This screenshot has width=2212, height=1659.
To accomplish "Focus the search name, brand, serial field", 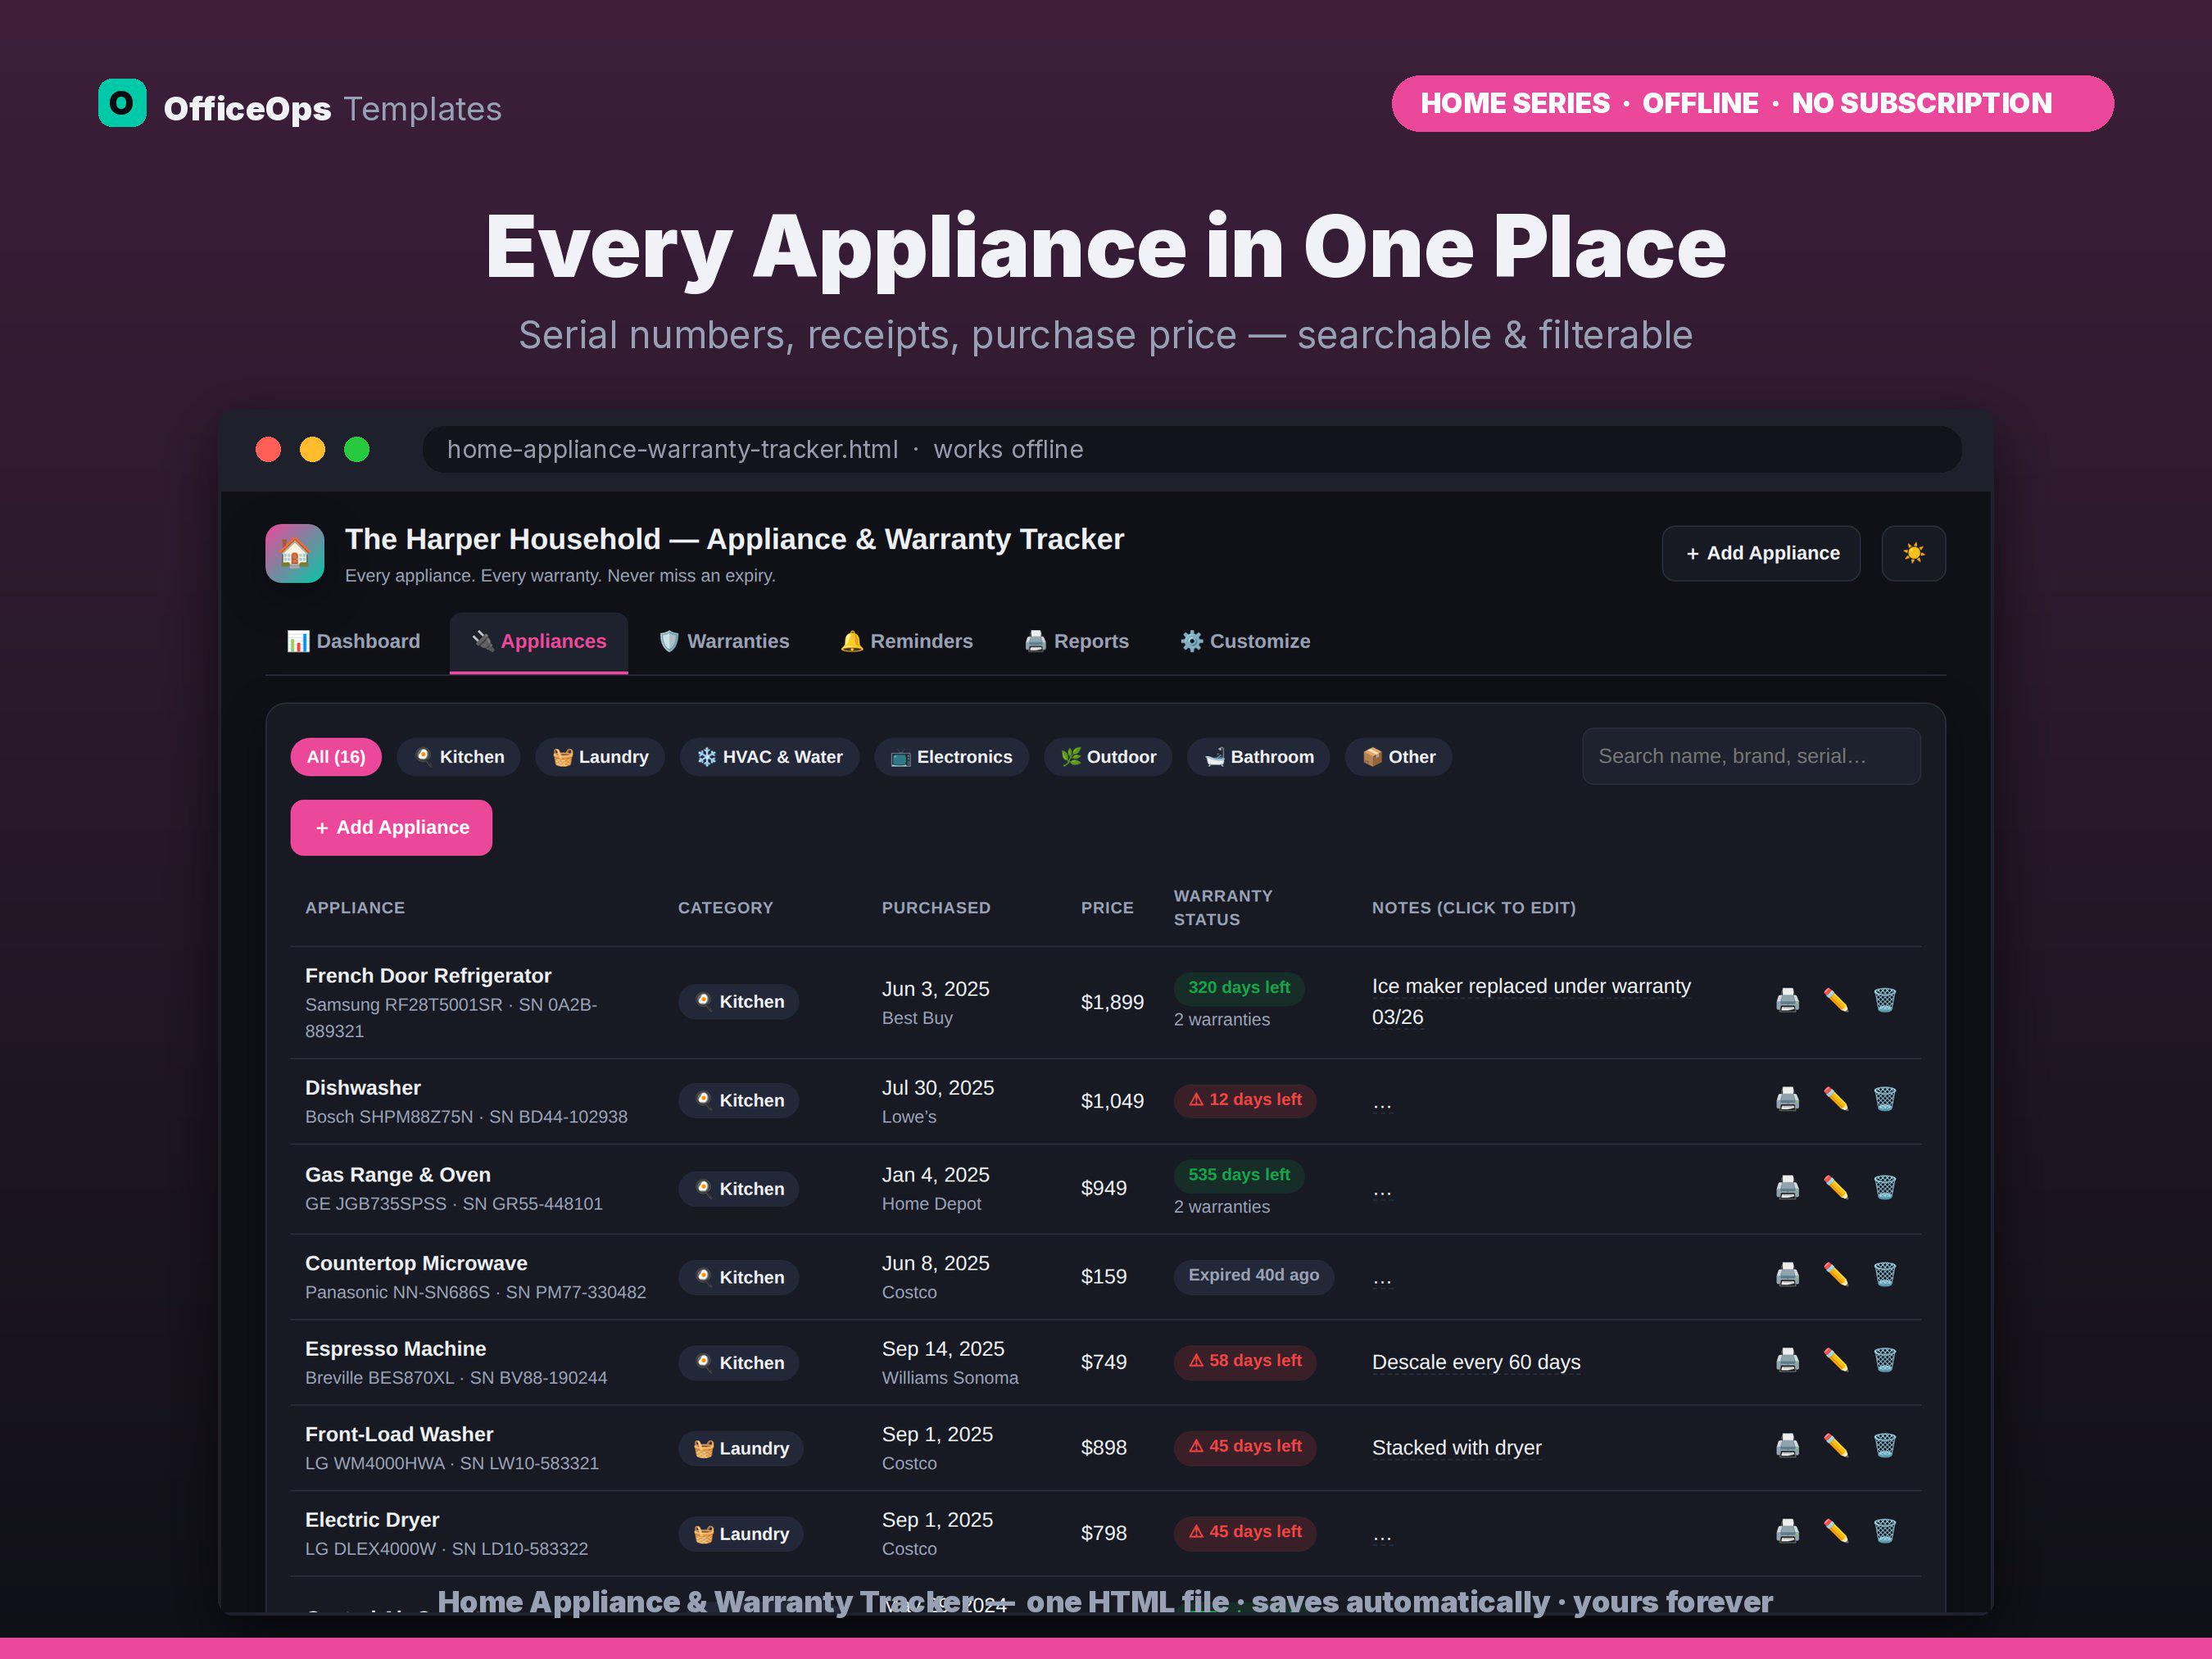I will (1751, 756).
